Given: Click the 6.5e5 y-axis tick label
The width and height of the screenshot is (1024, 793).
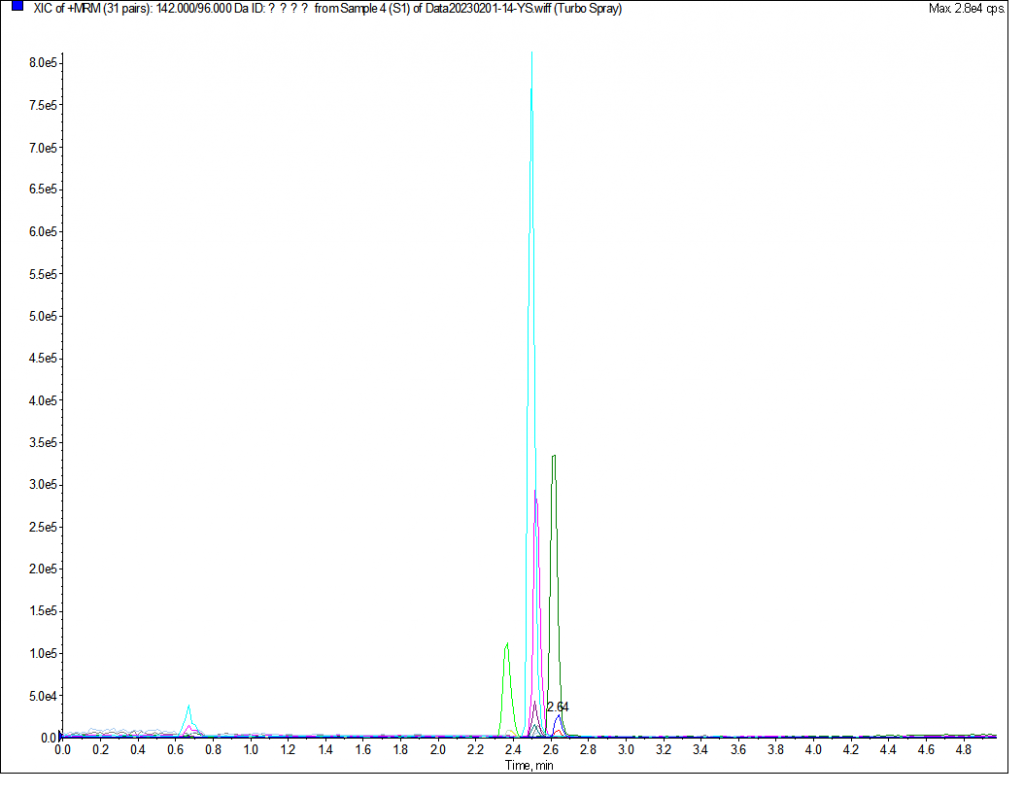Looking at the screenshot, I should 43,189.
